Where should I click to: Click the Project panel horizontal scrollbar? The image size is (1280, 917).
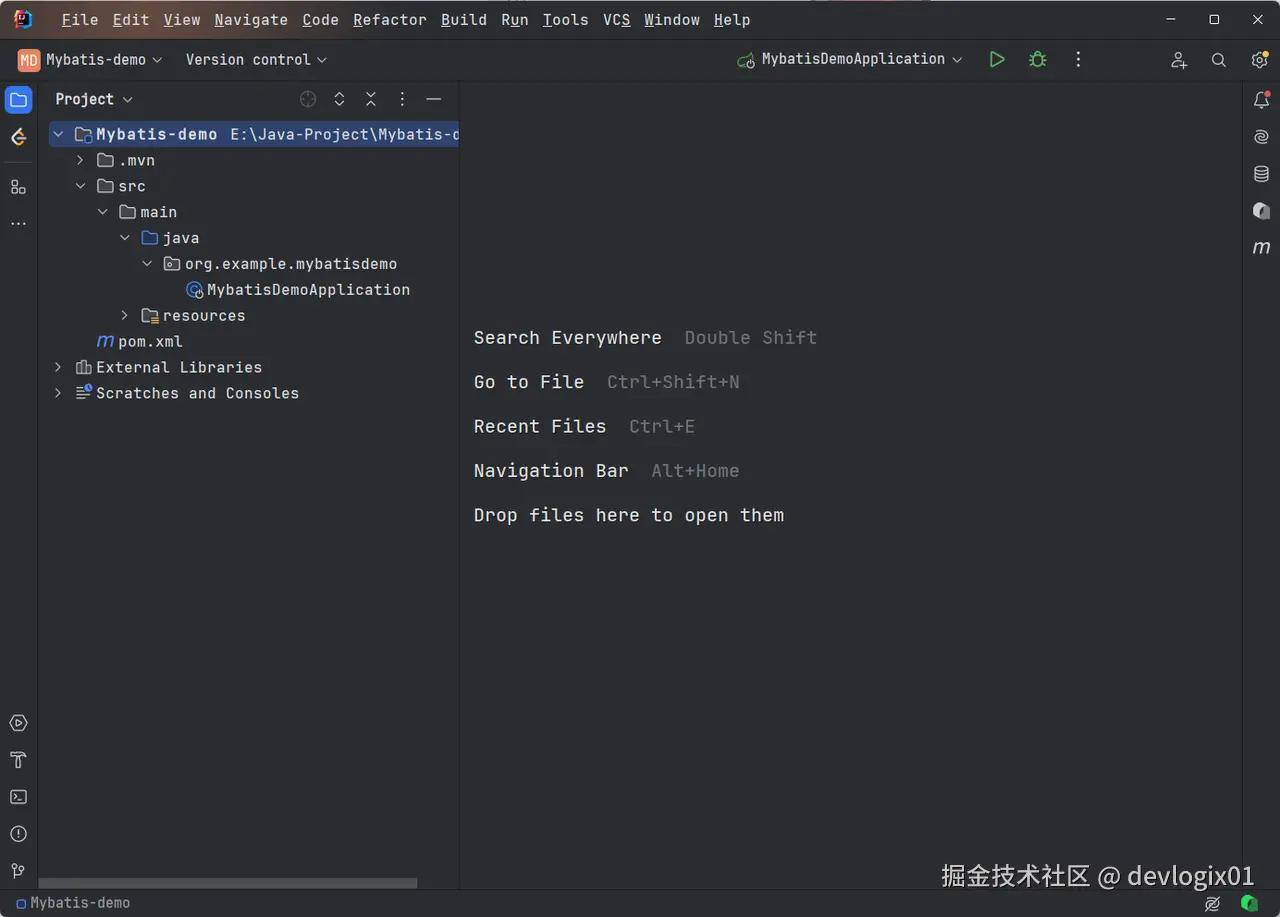coord(228,884)
